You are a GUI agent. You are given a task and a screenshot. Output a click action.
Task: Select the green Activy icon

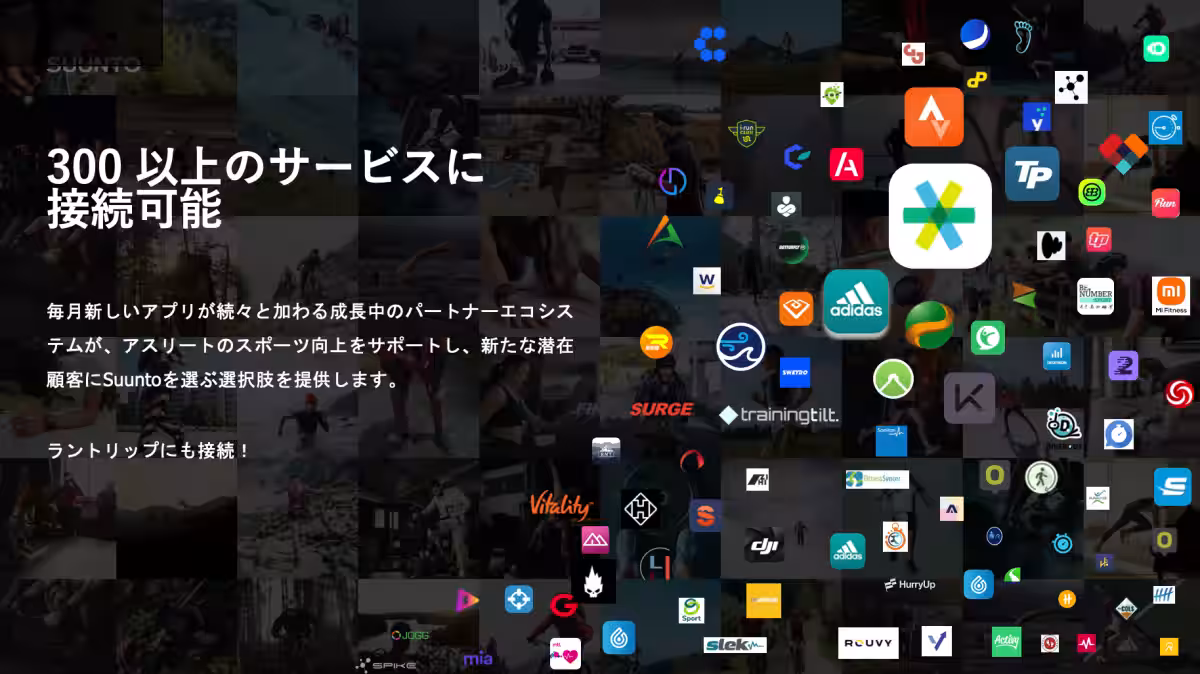click(1006, 641)
